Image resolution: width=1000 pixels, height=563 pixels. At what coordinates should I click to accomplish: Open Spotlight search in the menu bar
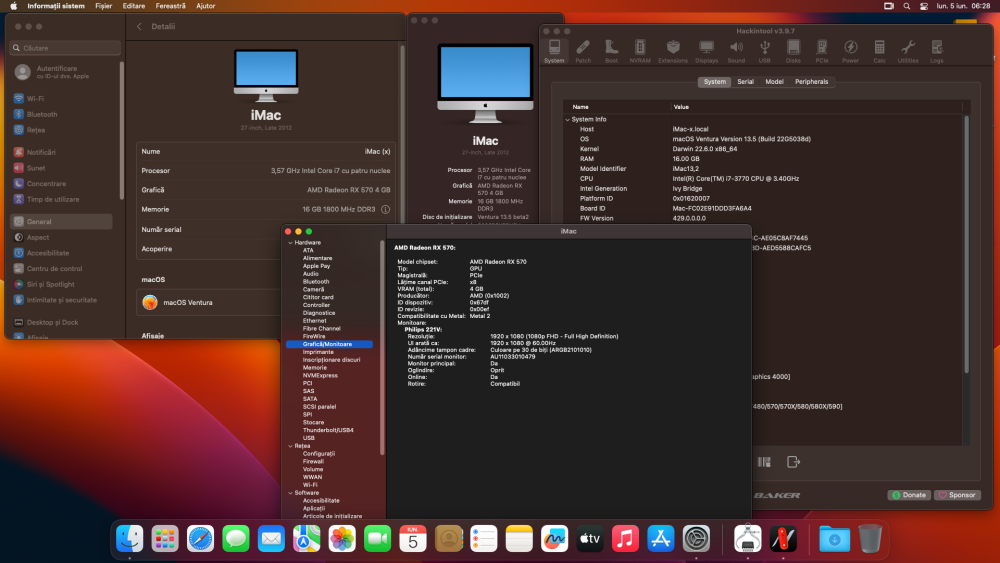(906, 6)
